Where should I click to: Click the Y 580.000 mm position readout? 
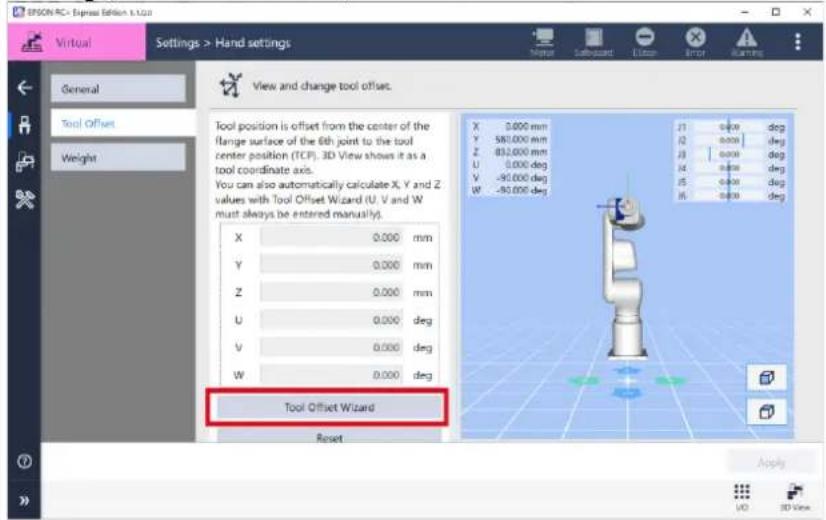[x=510, y=140]
